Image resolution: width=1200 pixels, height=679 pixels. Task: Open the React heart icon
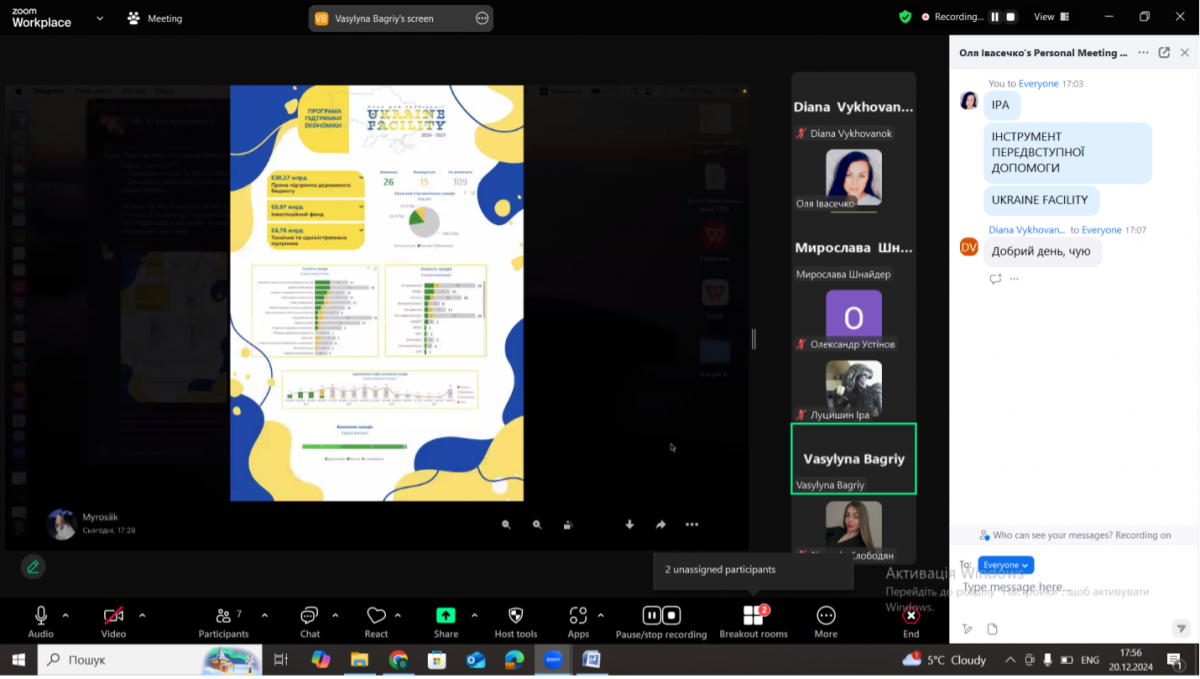(376, 616)
